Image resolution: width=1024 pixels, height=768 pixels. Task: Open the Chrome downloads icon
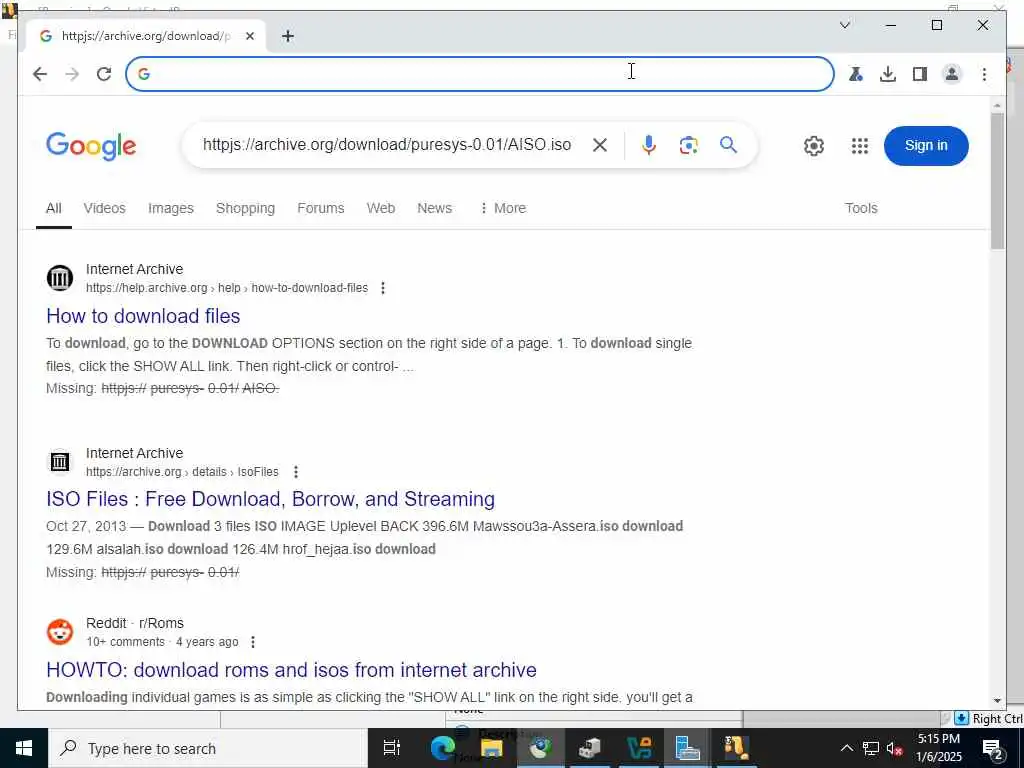pos(888,74)
